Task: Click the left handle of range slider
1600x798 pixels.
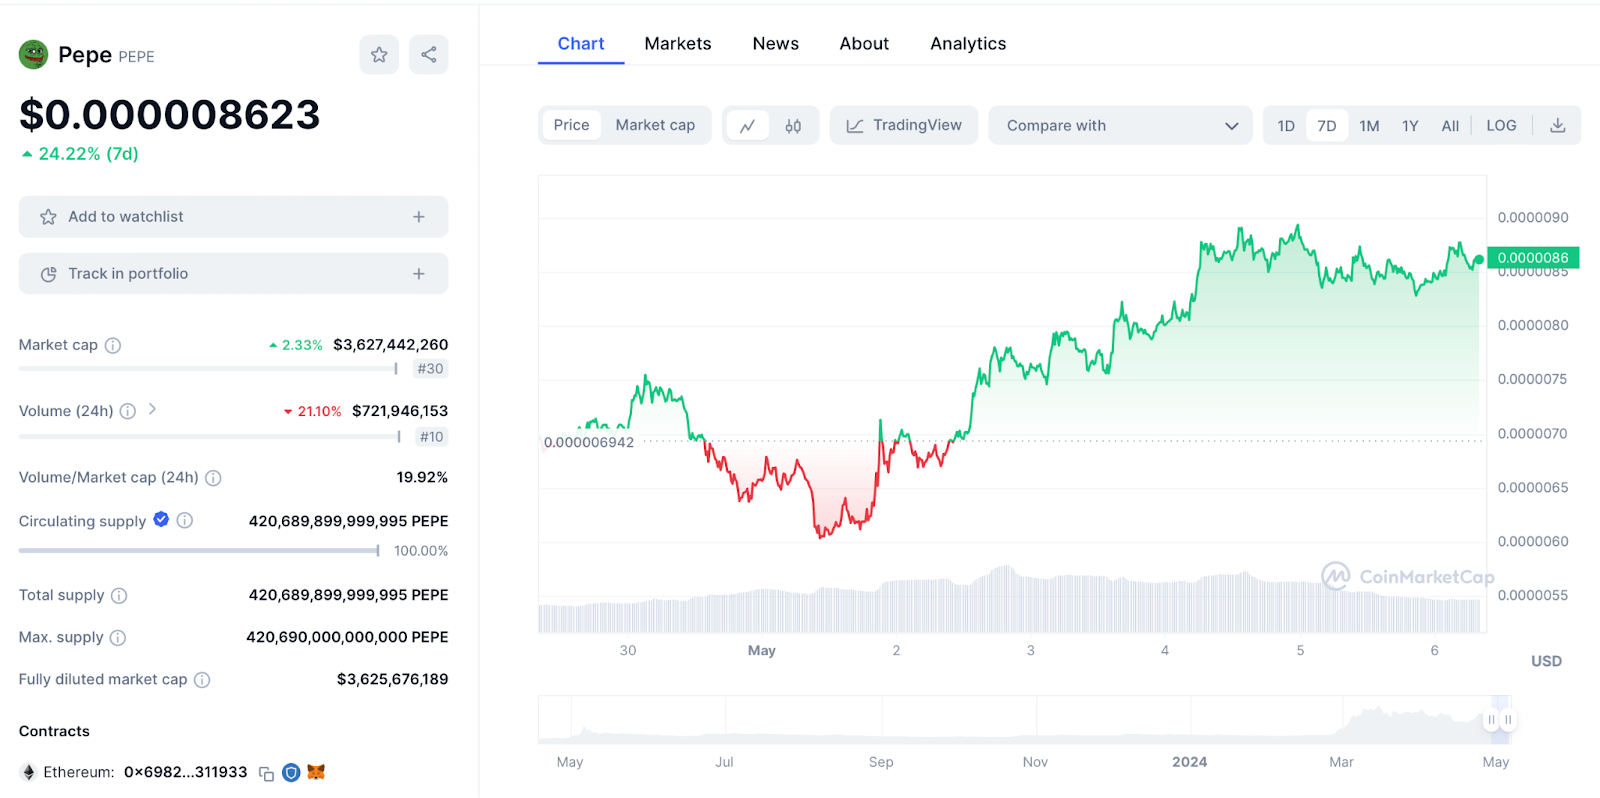Action: (1491, 720)
